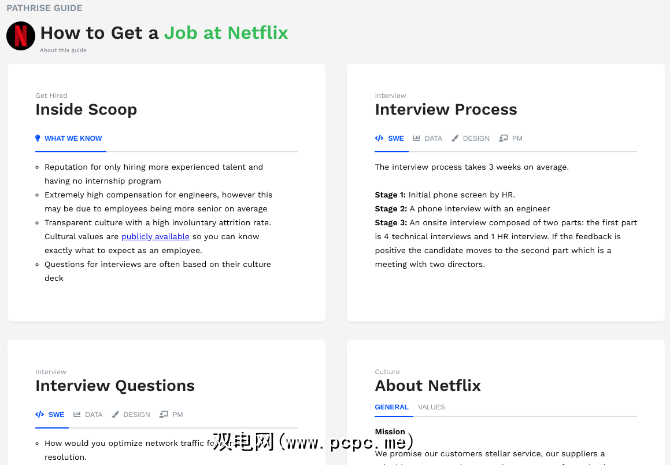Switch to the GENERAL tab in About Netflix
Viewport: 670px width, 465px height.
point(391,407)
